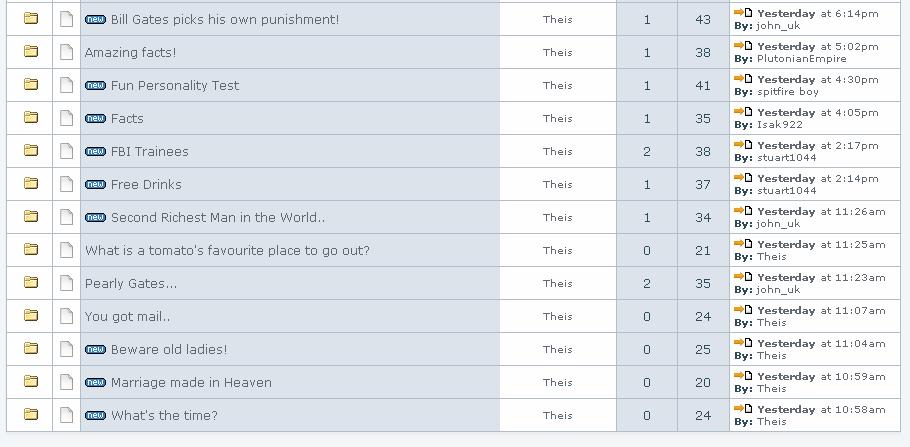Click thread starter Theis on Free Drinks row
910x447 pixels.
pyautogui.click(x=558, y=184)
